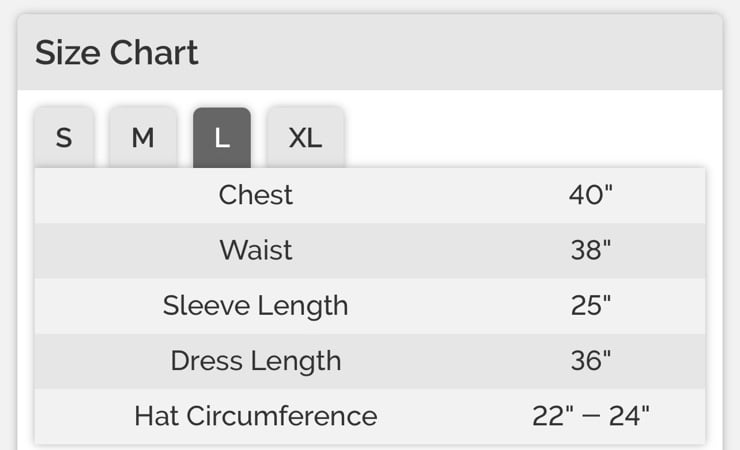Click the 25" sleeve length value
This screenshot has width=740, height=450.
coord(590,305)
